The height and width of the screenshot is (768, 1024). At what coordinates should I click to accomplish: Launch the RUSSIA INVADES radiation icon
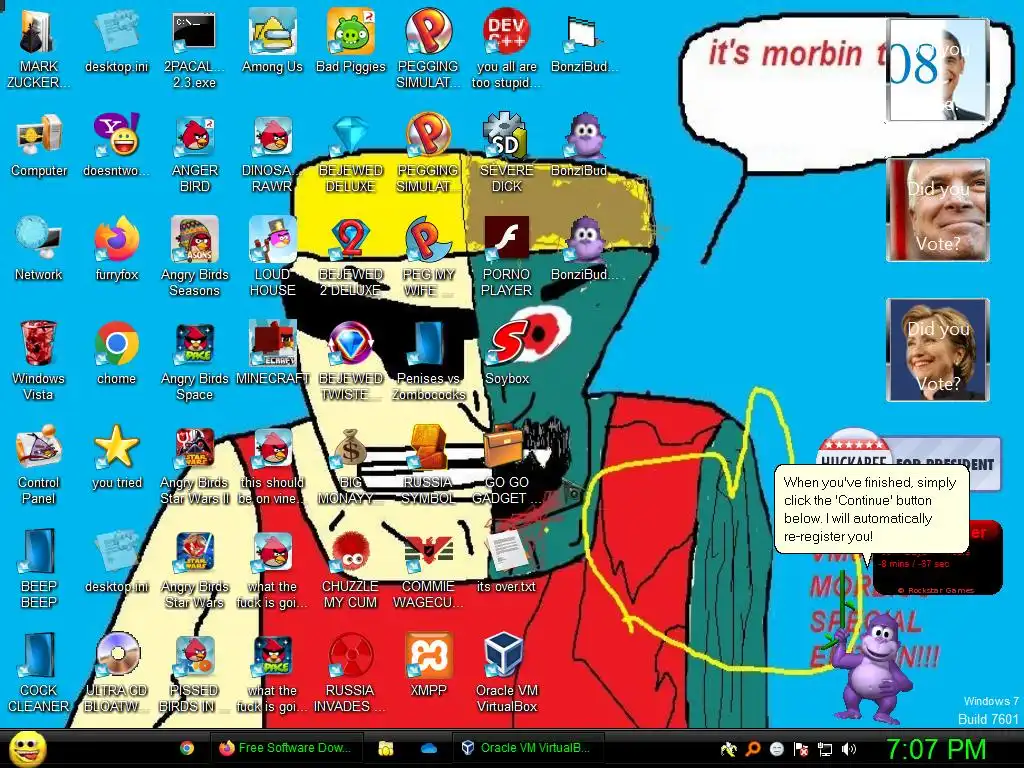point(351,673)
